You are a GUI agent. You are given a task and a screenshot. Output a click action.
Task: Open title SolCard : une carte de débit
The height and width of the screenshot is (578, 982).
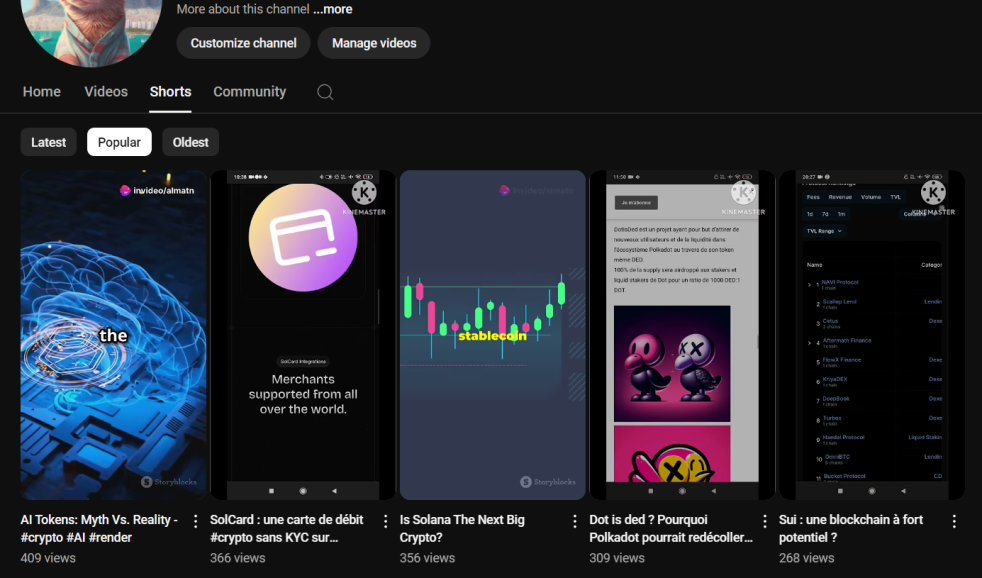(287, 529)
